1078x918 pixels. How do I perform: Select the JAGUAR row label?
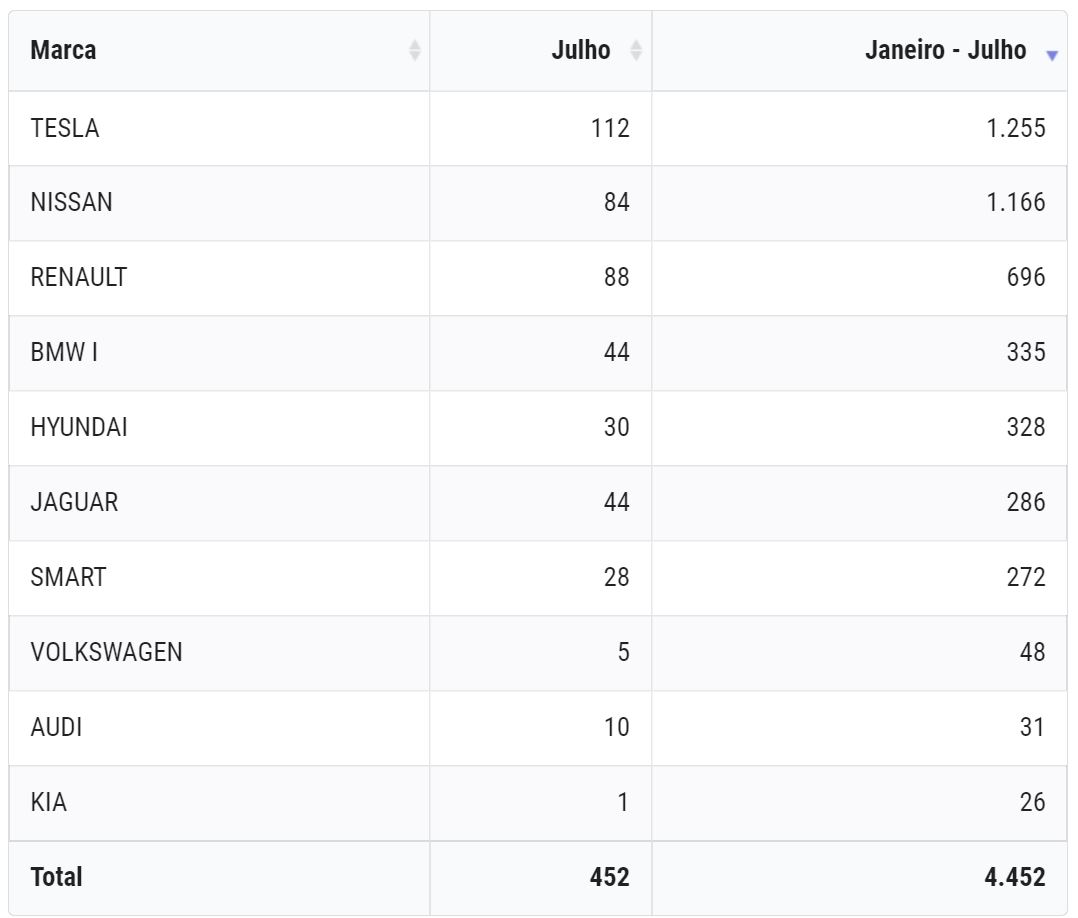pyautogui.click(x=74, y=502)
